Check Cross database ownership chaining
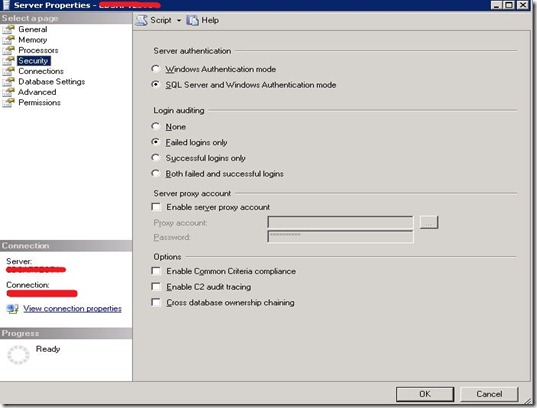537x408 pixels. click(x=156, y=302)
